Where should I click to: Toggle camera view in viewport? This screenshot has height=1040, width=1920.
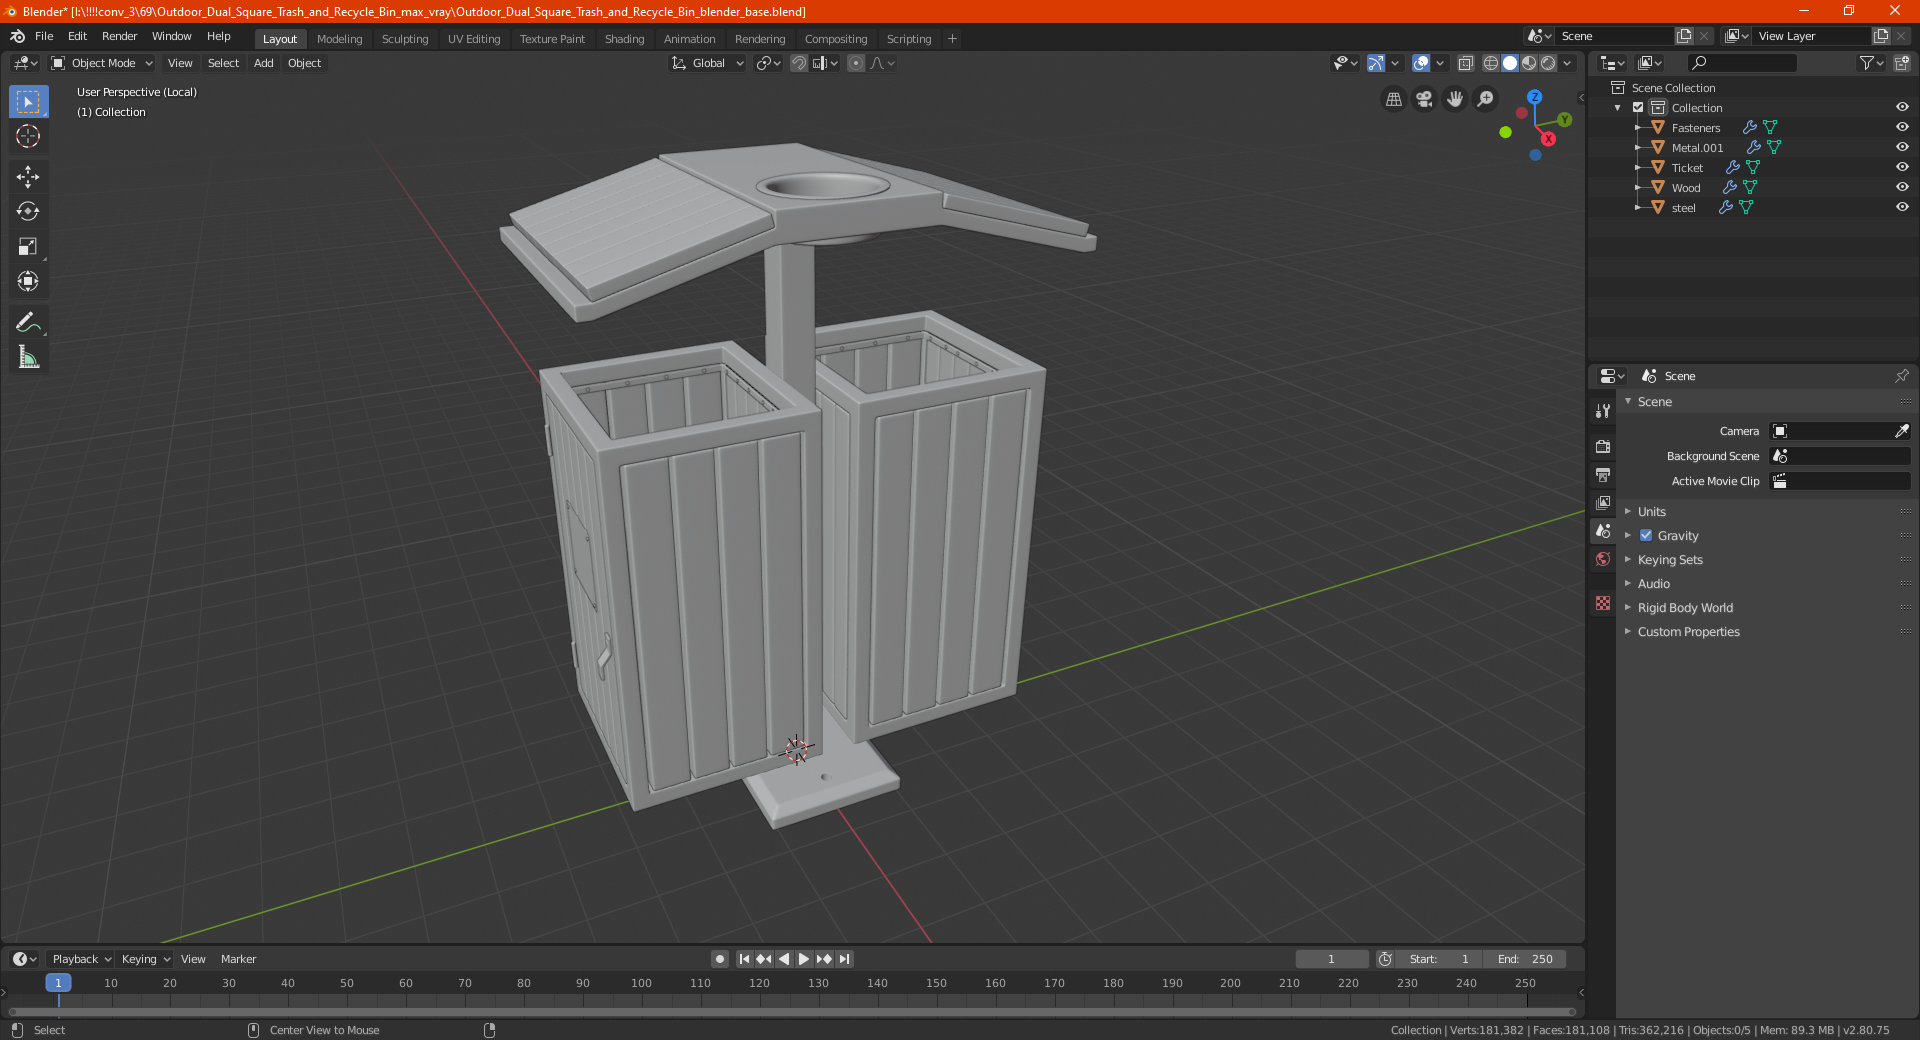click(x=1424, y=99)
